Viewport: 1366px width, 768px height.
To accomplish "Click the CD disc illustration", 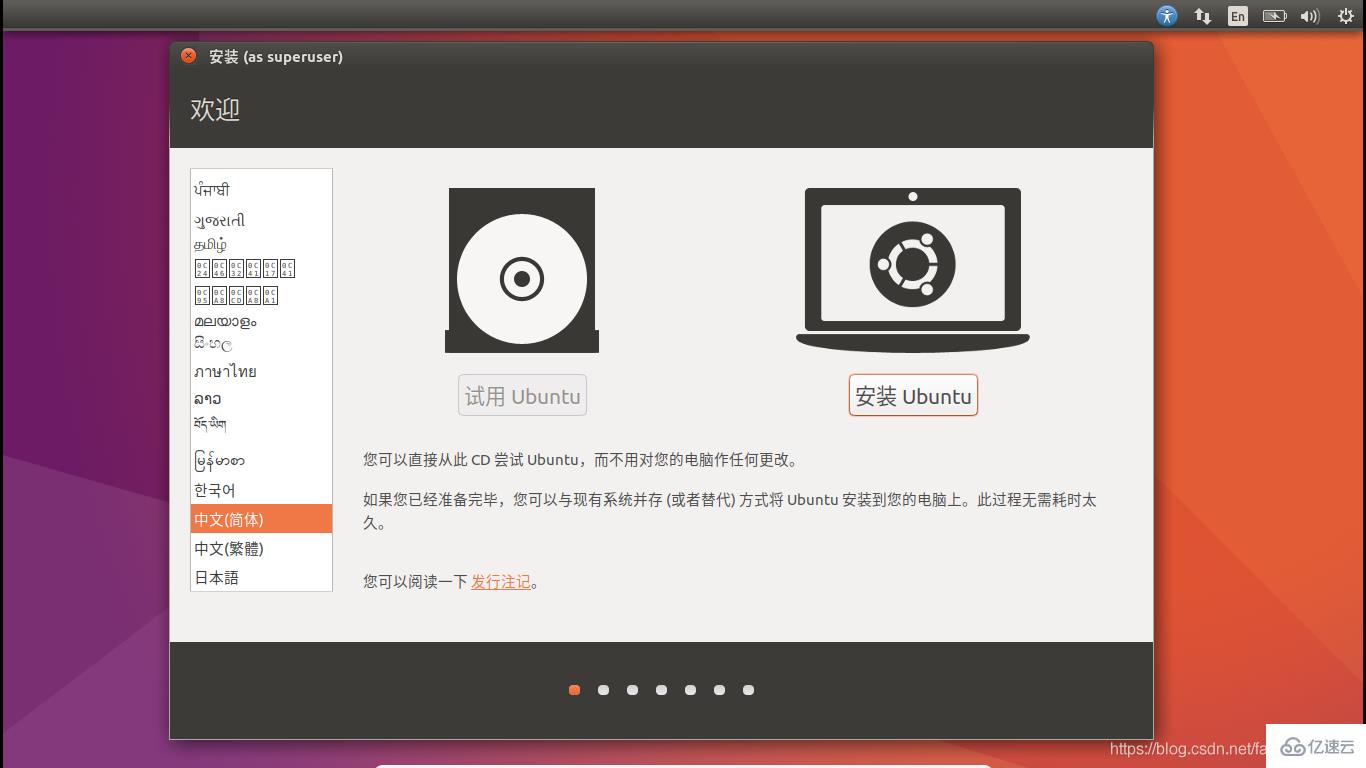I will click(x=522, y=270).
